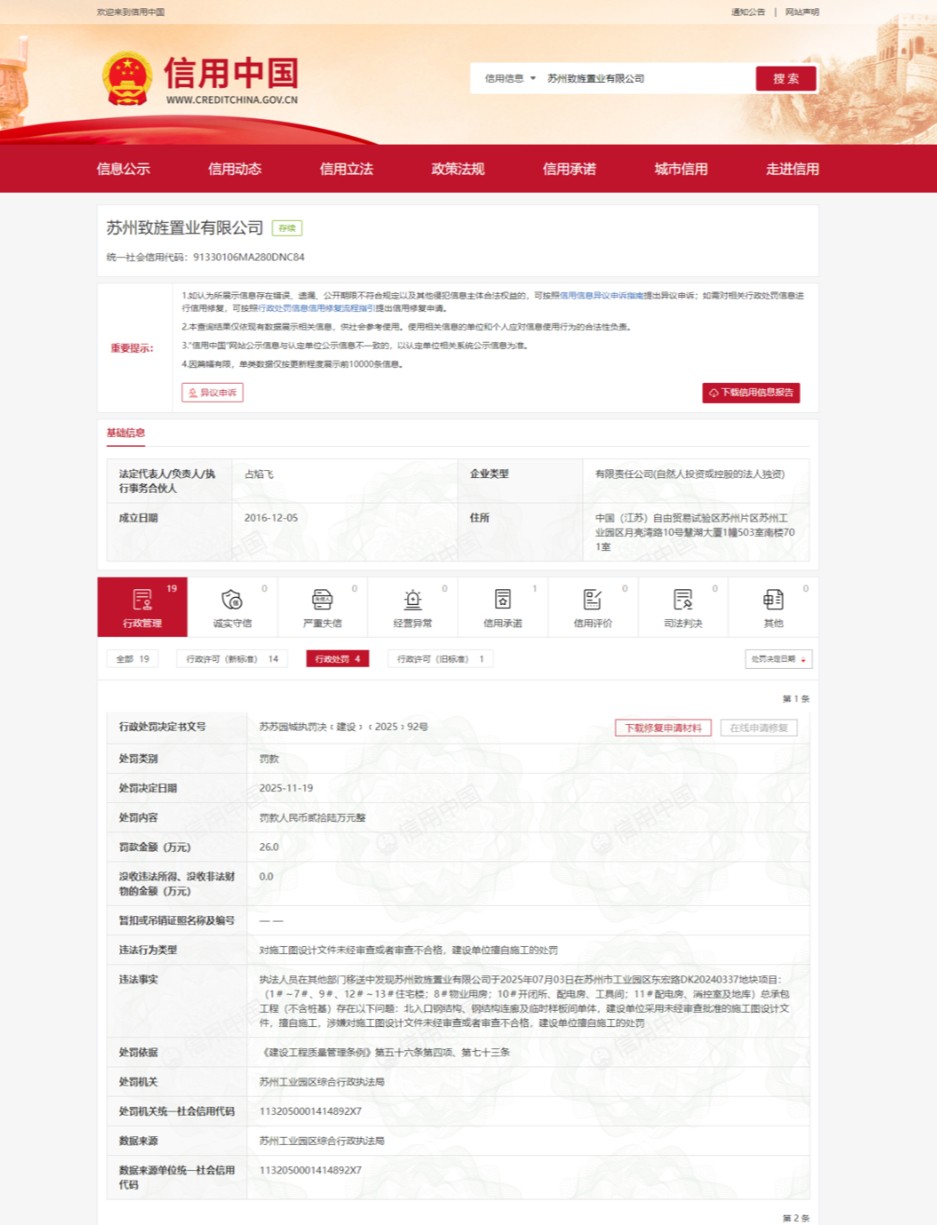Open the 信用动态 navigation menu
The width and height of the screenshot is (937, 1225).
point(234,169)
